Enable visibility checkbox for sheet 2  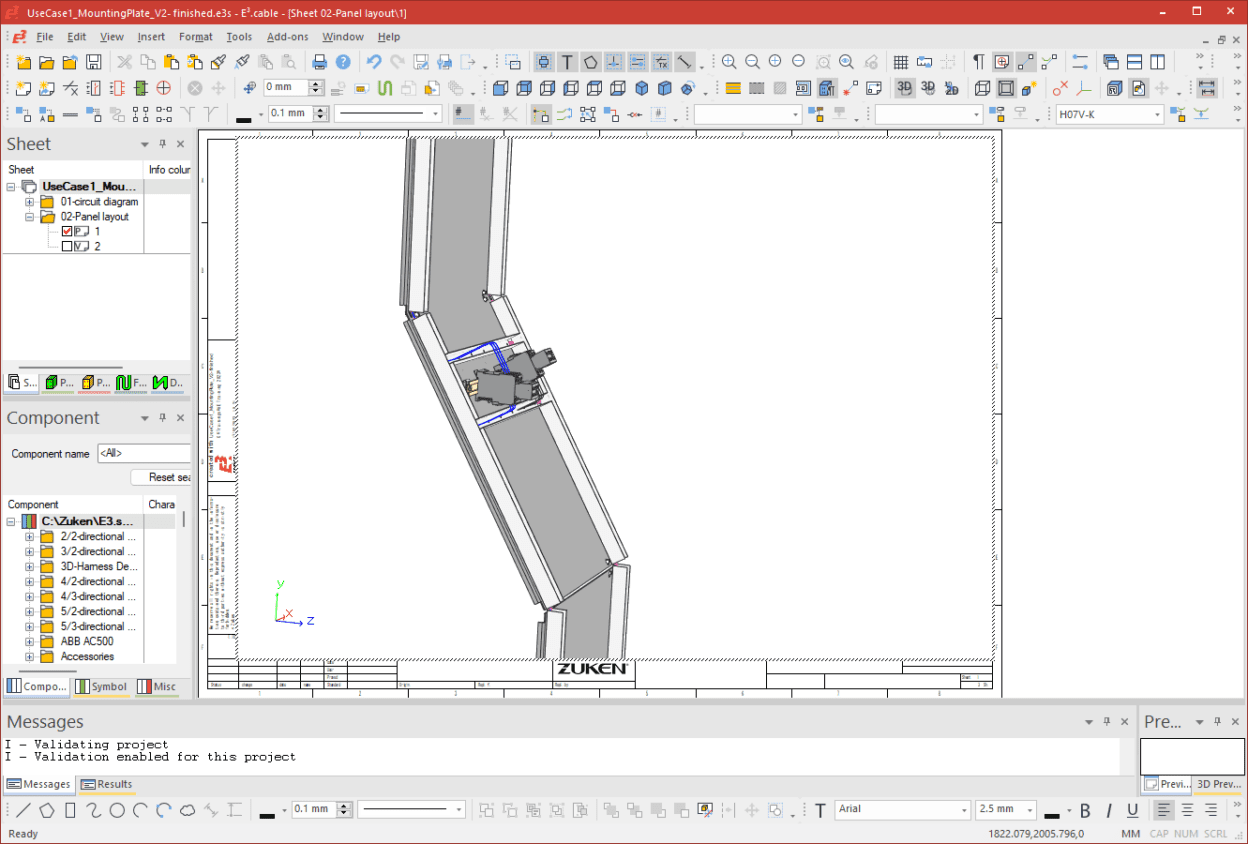65,245
